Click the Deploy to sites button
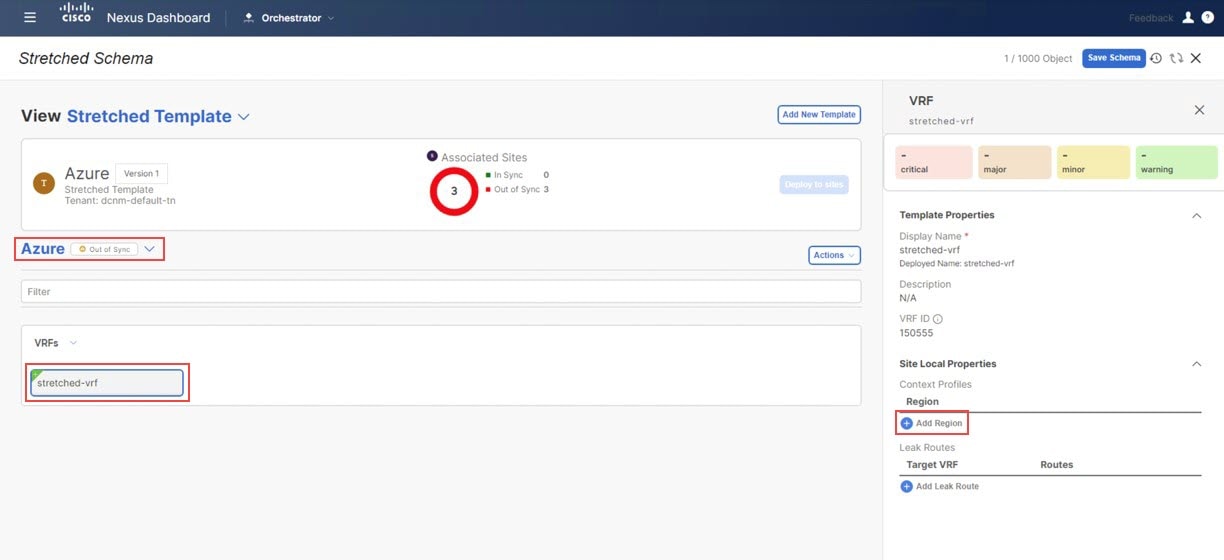Screen dimensions: 1224x560 pos(814,184)
